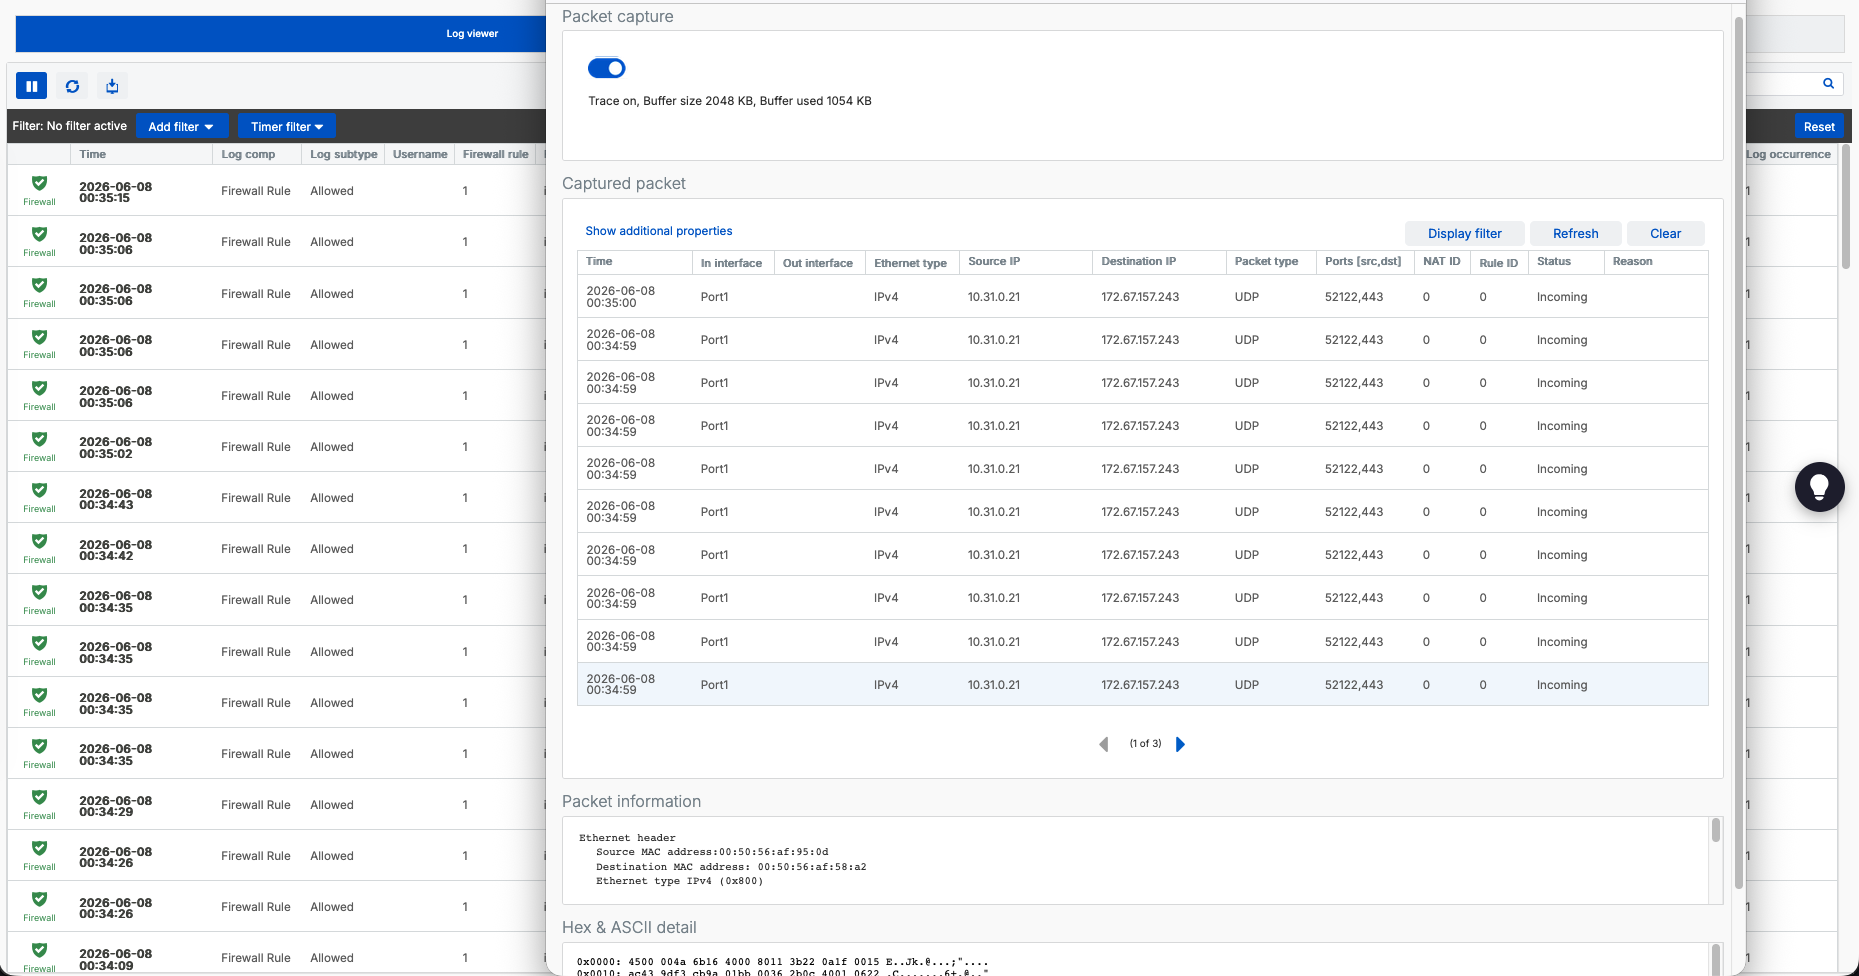Clear the captured packets
The height and width of the screenshot is (976, 1859).
pos(1665,233)
